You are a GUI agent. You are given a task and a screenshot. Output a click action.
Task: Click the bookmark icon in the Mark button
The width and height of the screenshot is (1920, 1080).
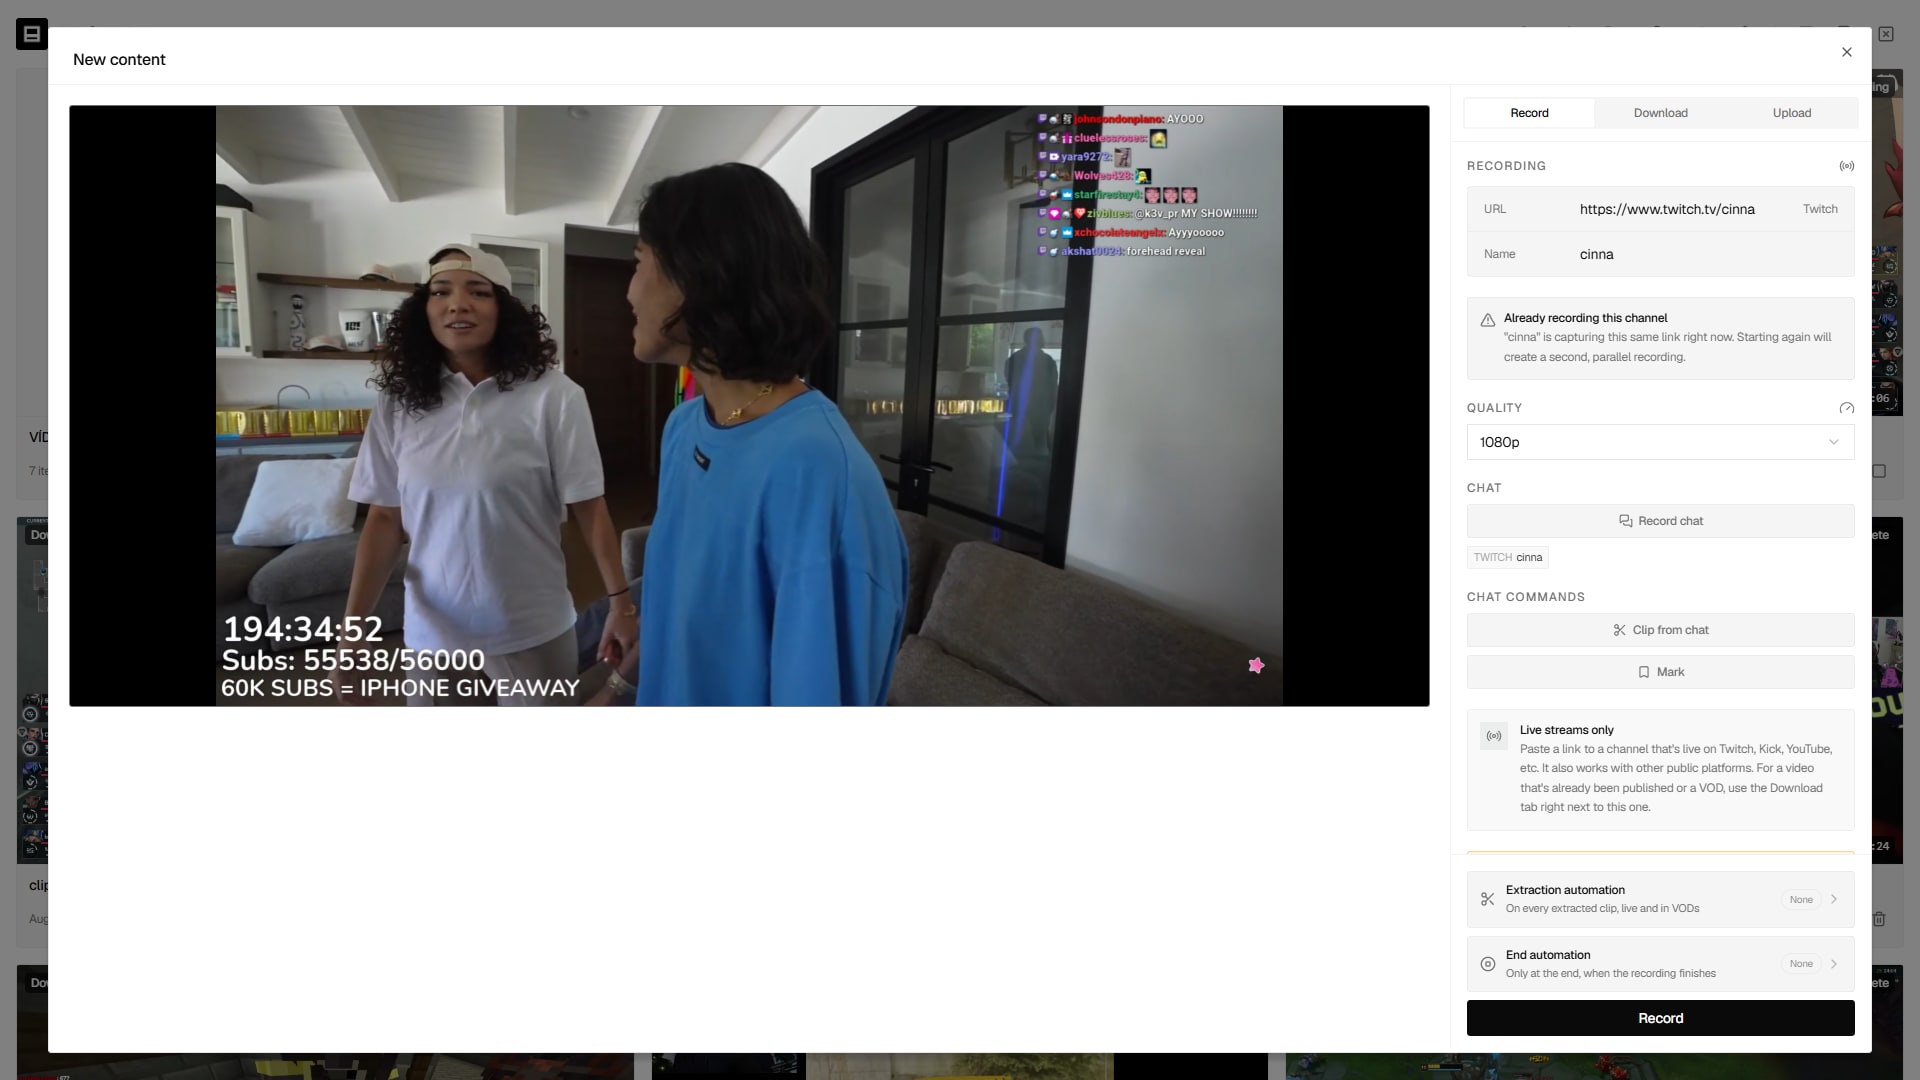coord(1643,672)
